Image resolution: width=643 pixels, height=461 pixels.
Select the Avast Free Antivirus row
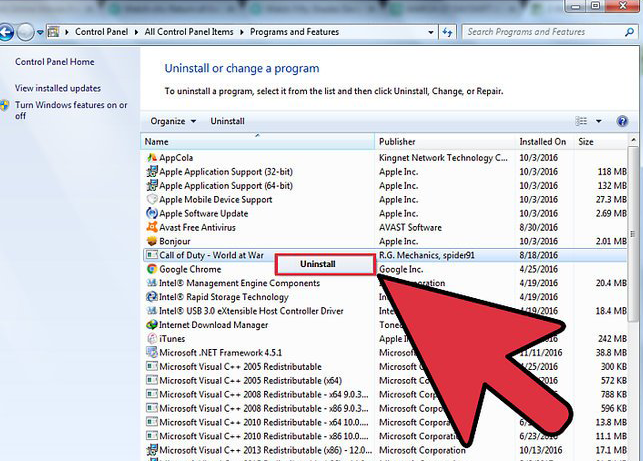tap(385, 227)
